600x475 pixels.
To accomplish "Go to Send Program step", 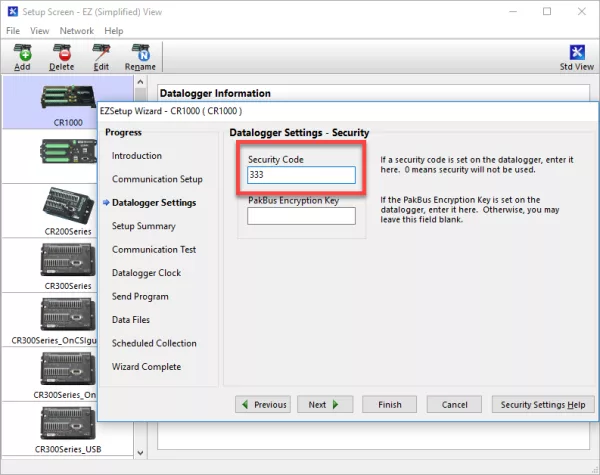I will (x=140, y=296).
